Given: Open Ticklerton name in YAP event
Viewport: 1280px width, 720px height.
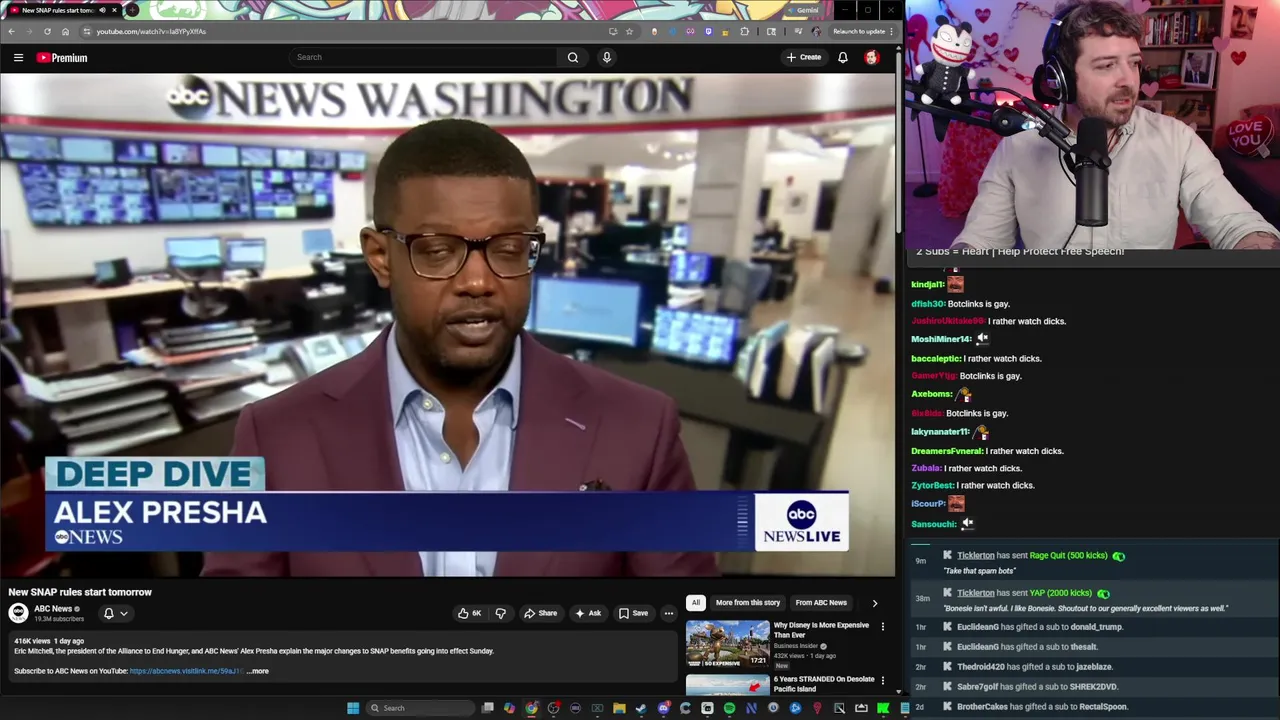Looking at the screenshot, I should point(976,593).
